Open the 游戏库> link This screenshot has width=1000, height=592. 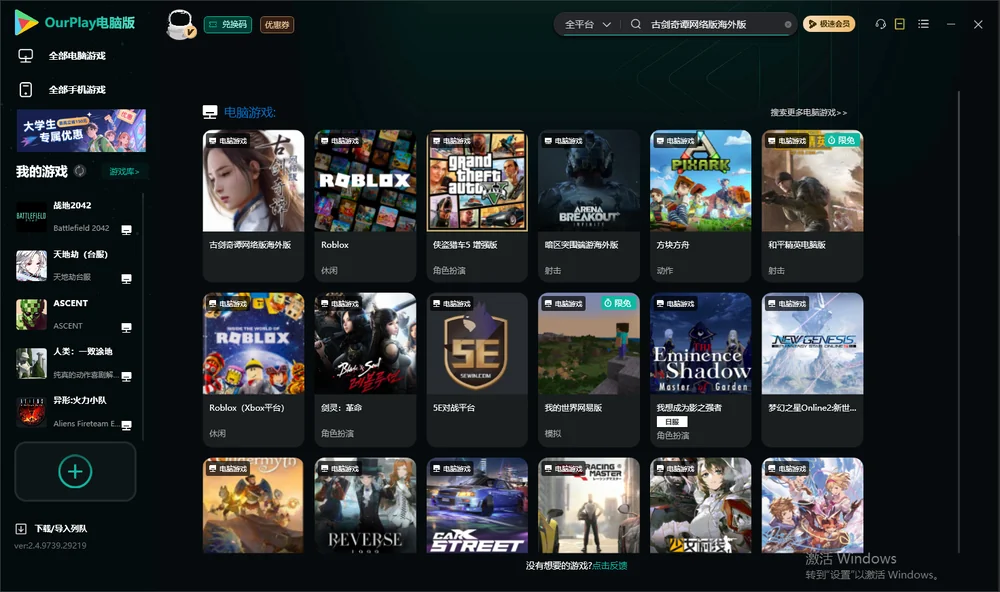pyautogui.click(x=124, y=172)
